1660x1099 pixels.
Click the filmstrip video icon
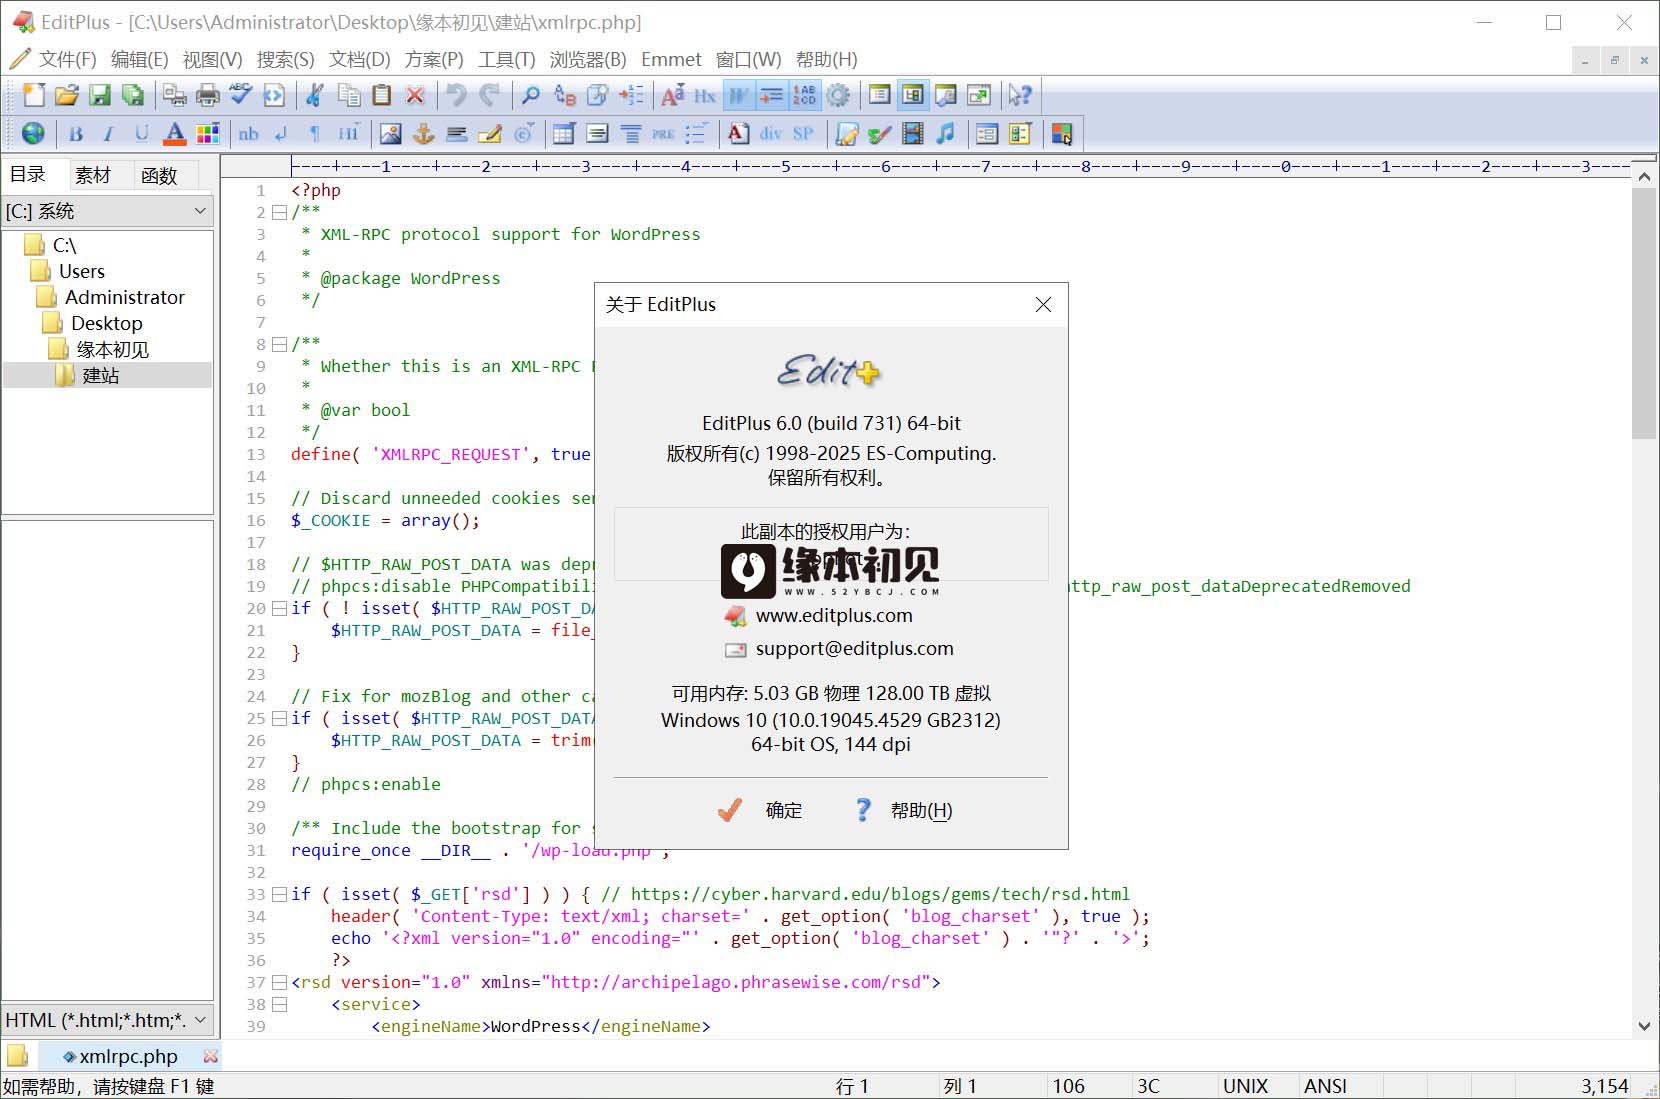(x=913, y=133)
